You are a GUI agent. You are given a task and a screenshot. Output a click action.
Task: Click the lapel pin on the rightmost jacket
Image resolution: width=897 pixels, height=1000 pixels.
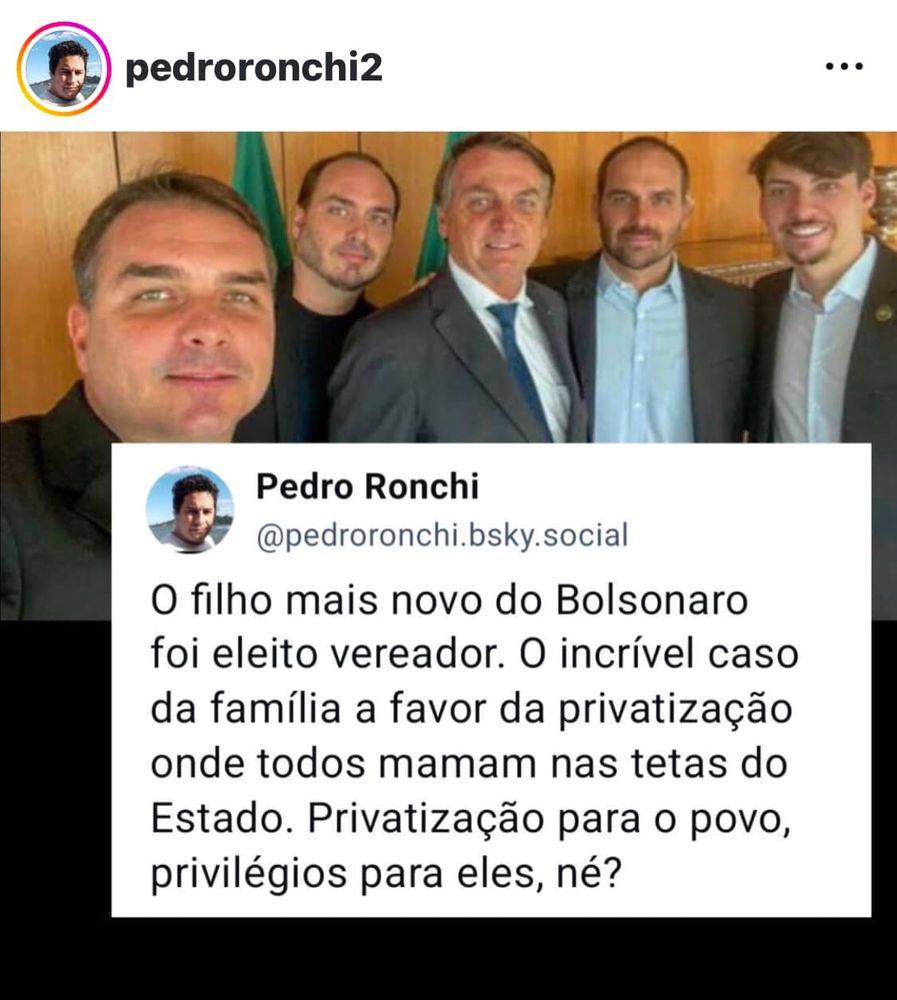(x=884, y=312)
